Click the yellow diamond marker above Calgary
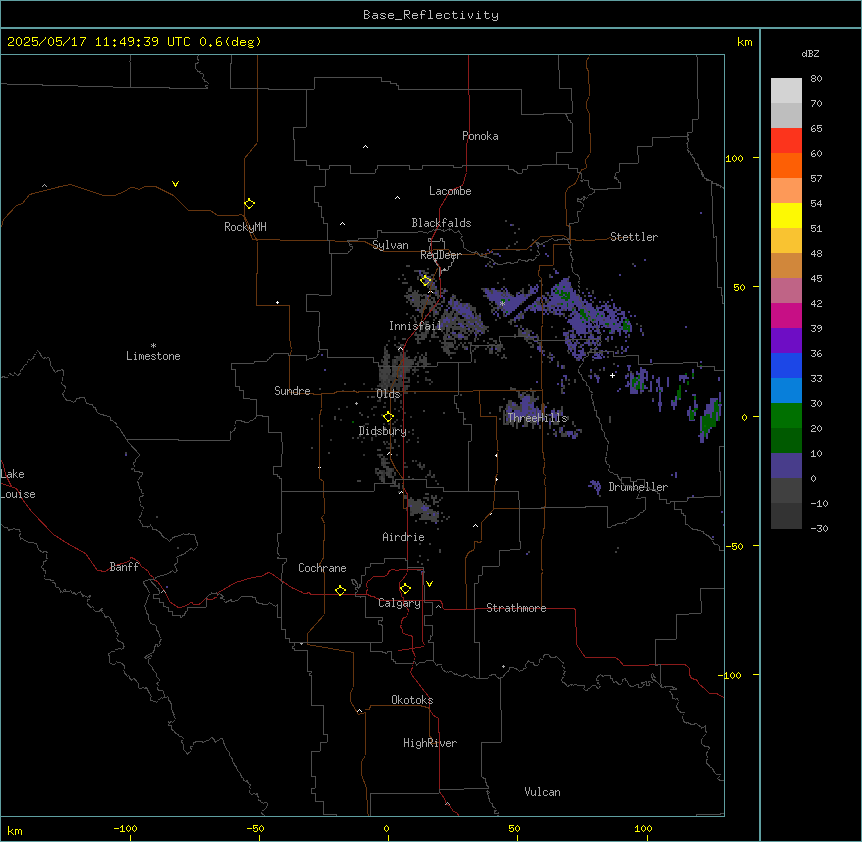The height and width of the screenshot is (842, 862). 405,589
